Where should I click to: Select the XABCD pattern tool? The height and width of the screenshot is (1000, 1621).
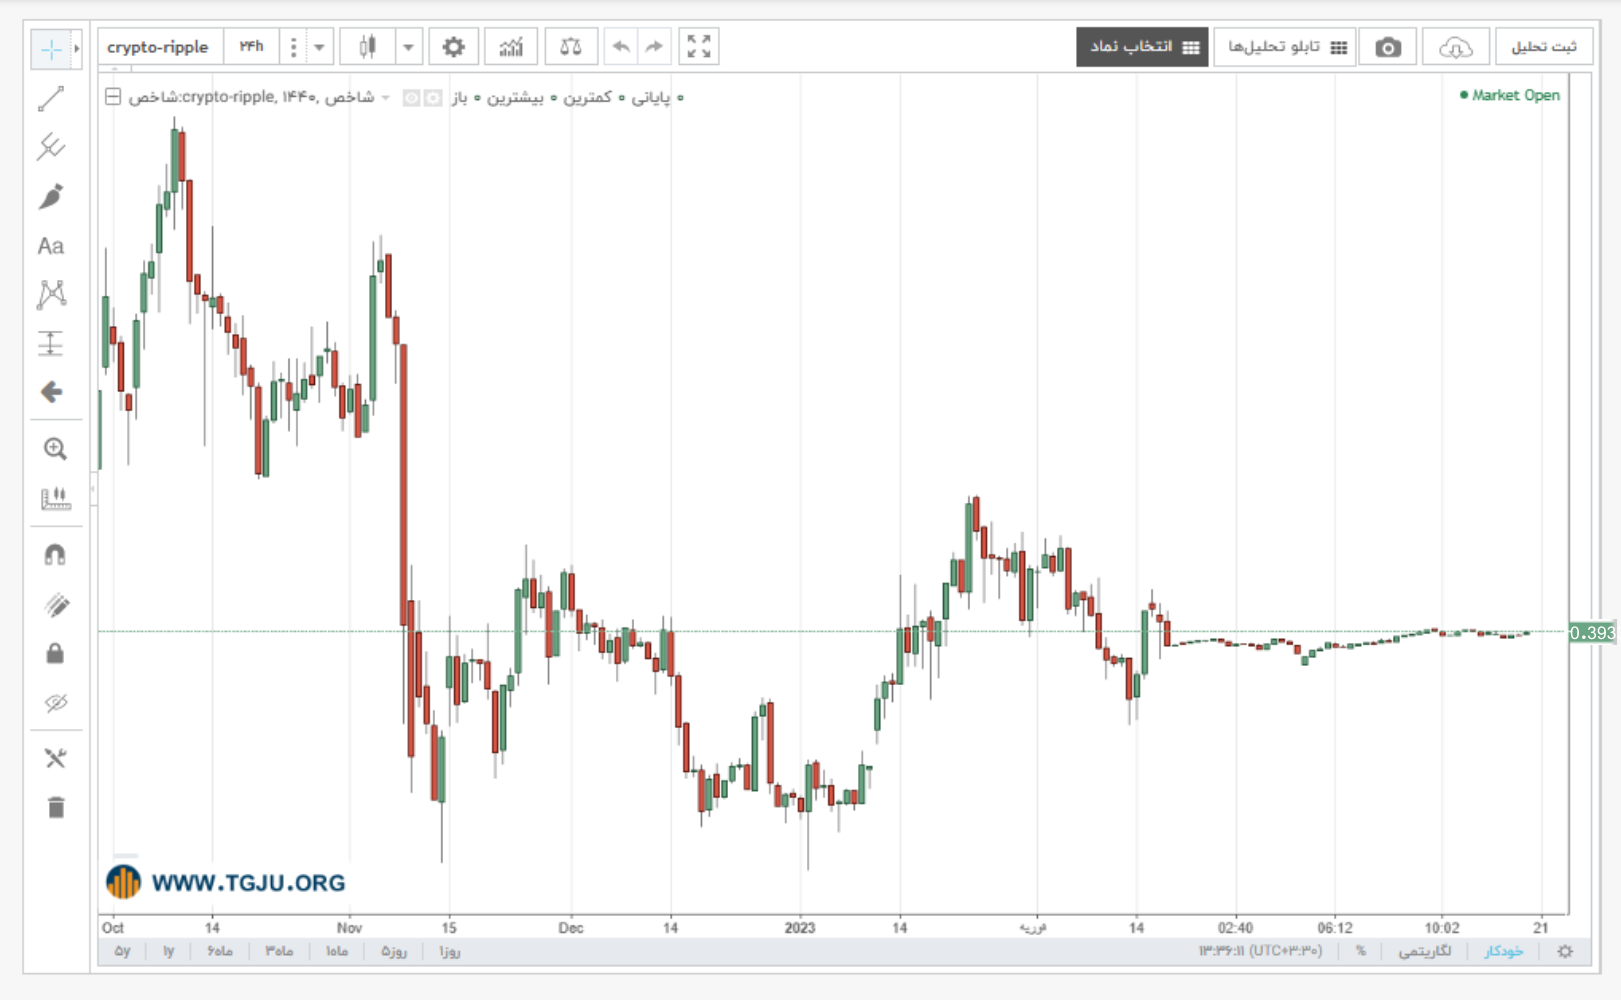(51, 294)
